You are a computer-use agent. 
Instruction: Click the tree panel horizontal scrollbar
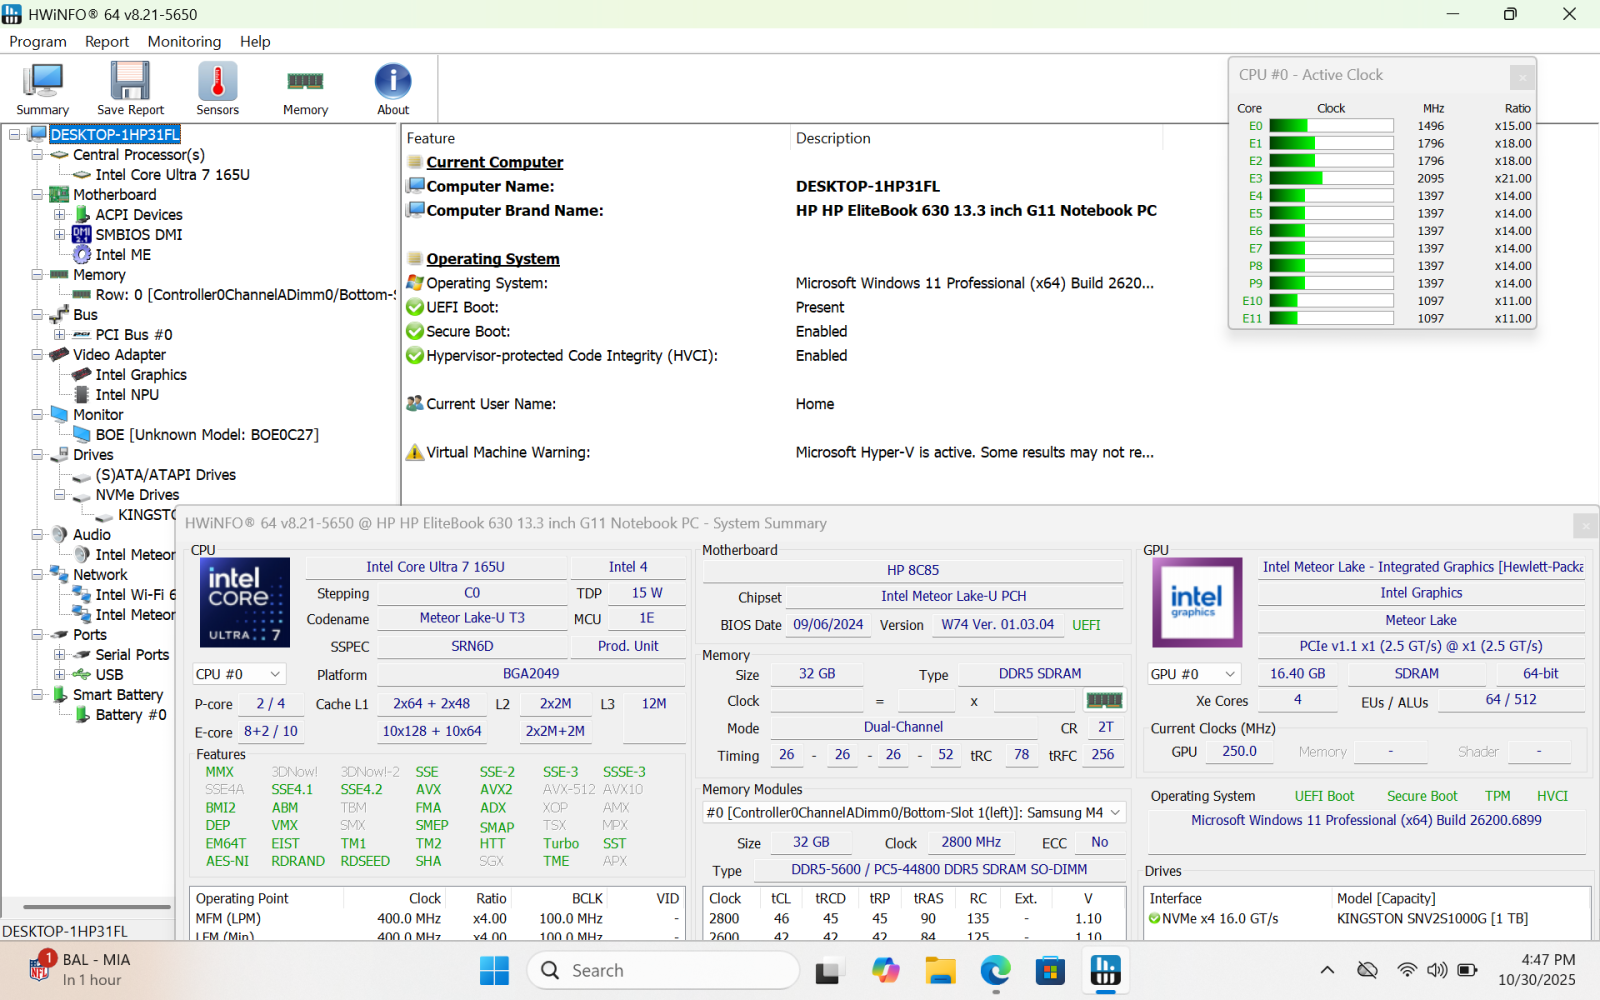[x=97, y=907]
